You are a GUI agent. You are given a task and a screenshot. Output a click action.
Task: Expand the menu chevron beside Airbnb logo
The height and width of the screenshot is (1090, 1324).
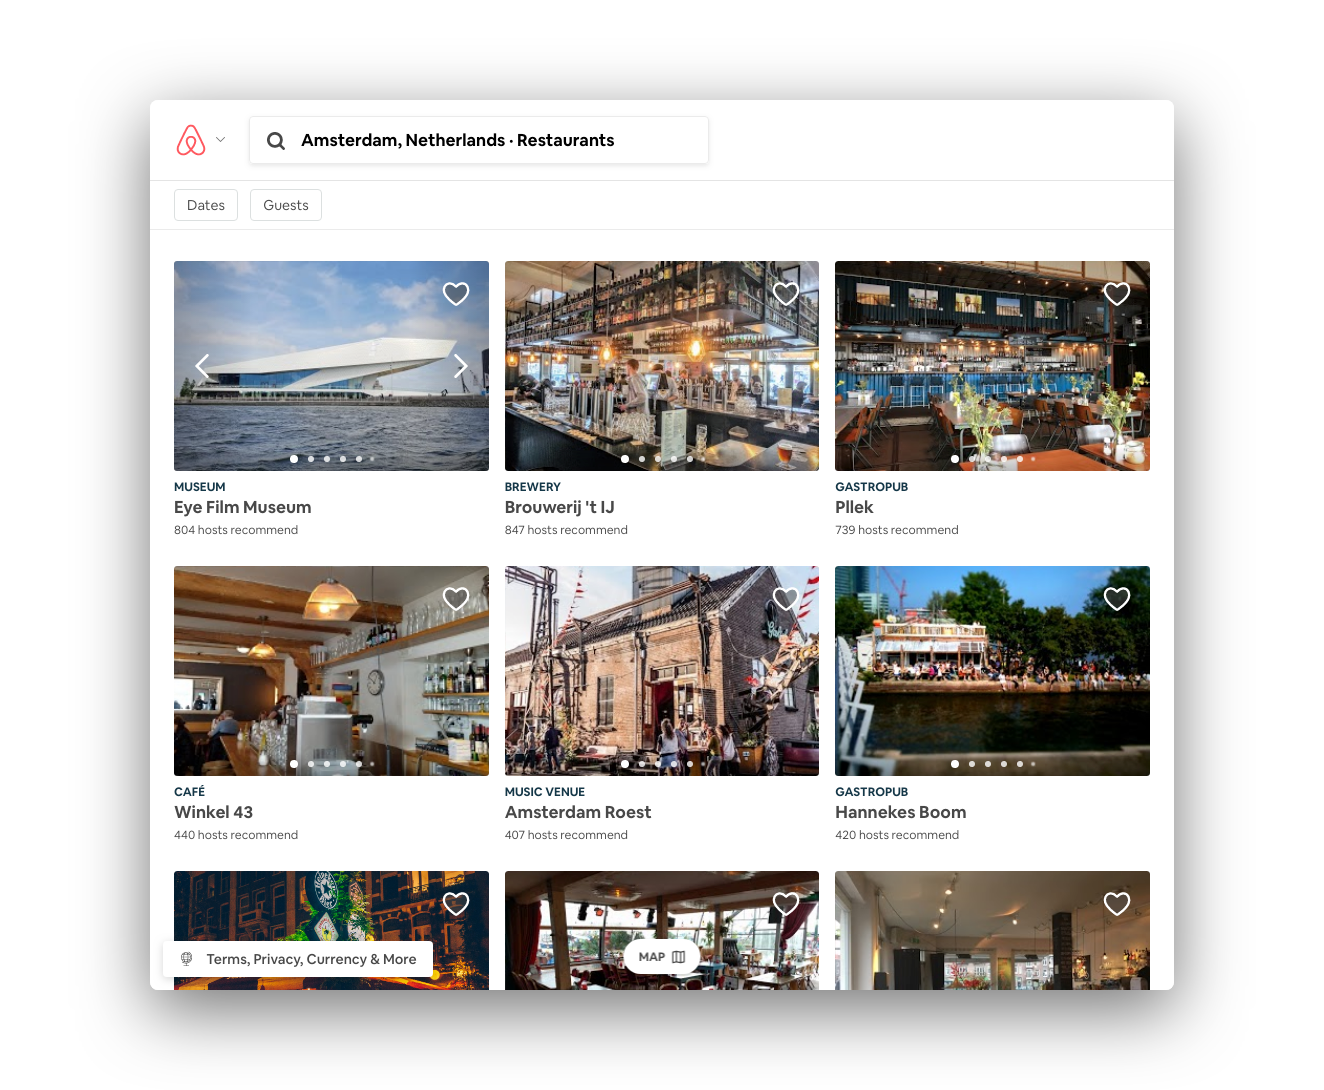221,140
